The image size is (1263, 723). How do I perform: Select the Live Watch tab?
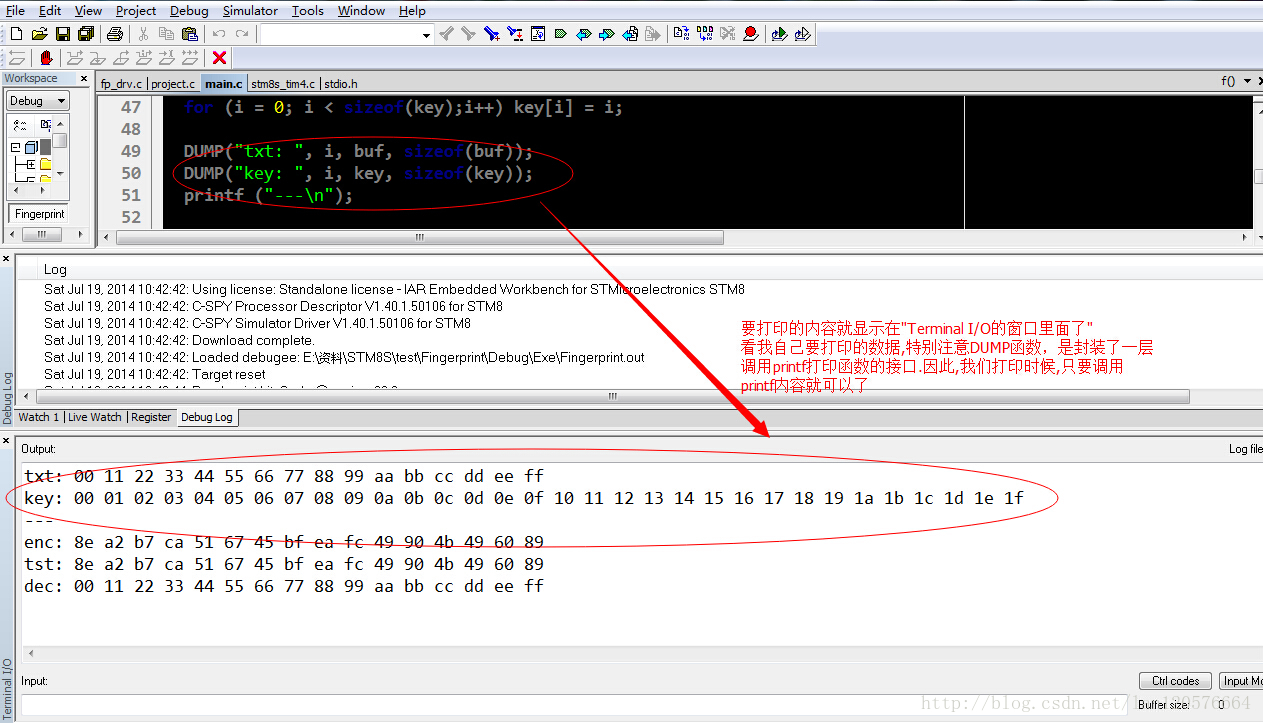[95, 417]
